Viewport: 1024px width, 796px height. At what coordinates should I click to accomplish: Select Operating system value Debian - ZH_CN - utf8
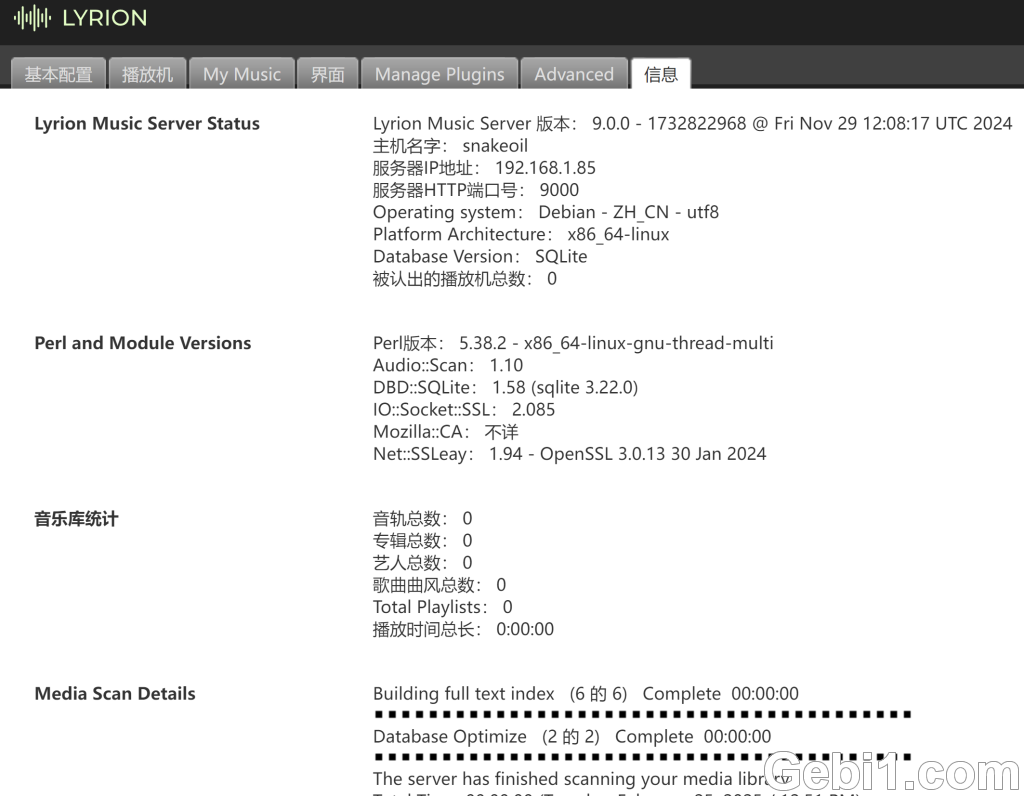[x=628, y=212]
